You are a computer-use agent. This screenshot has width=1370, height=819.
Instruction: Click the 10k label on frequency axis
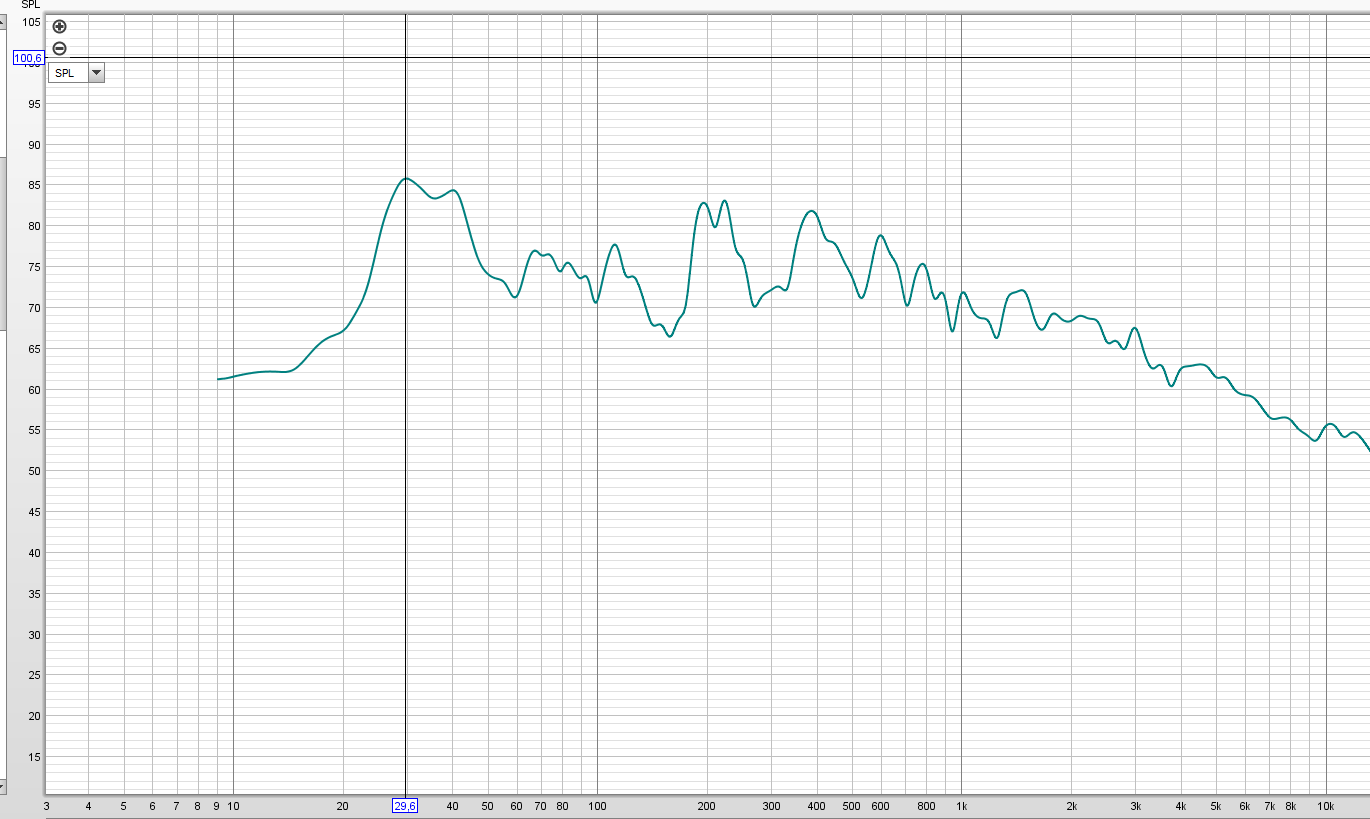click(x=1325, y=806)
